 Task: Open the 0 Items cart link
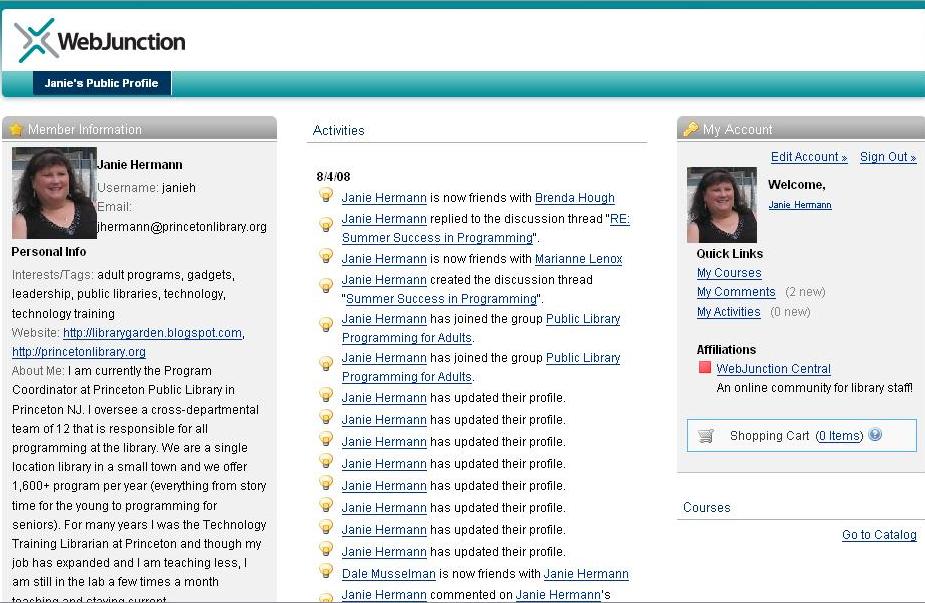[x=839, y=436]
